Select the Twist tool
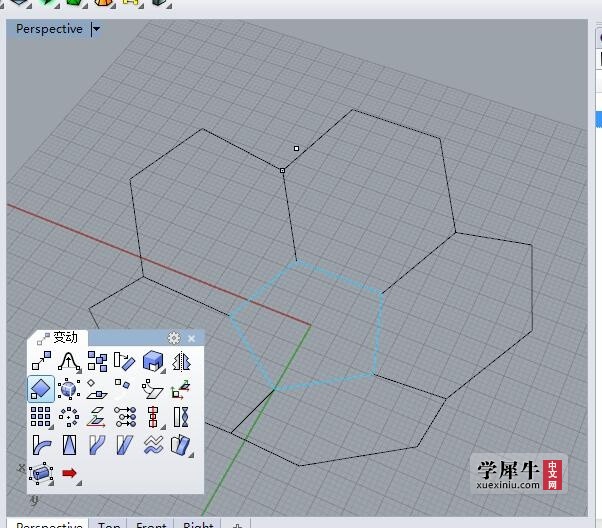 pyautogui.click(x=181, y=417)
